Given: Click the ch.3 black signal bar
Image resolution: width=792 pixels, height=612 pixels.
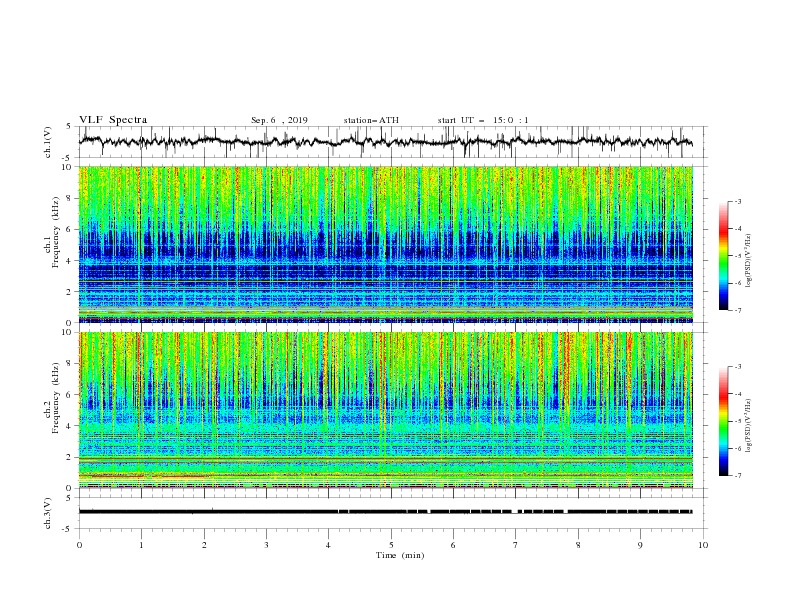Looking at the screenshot, I should click(385, 512).
